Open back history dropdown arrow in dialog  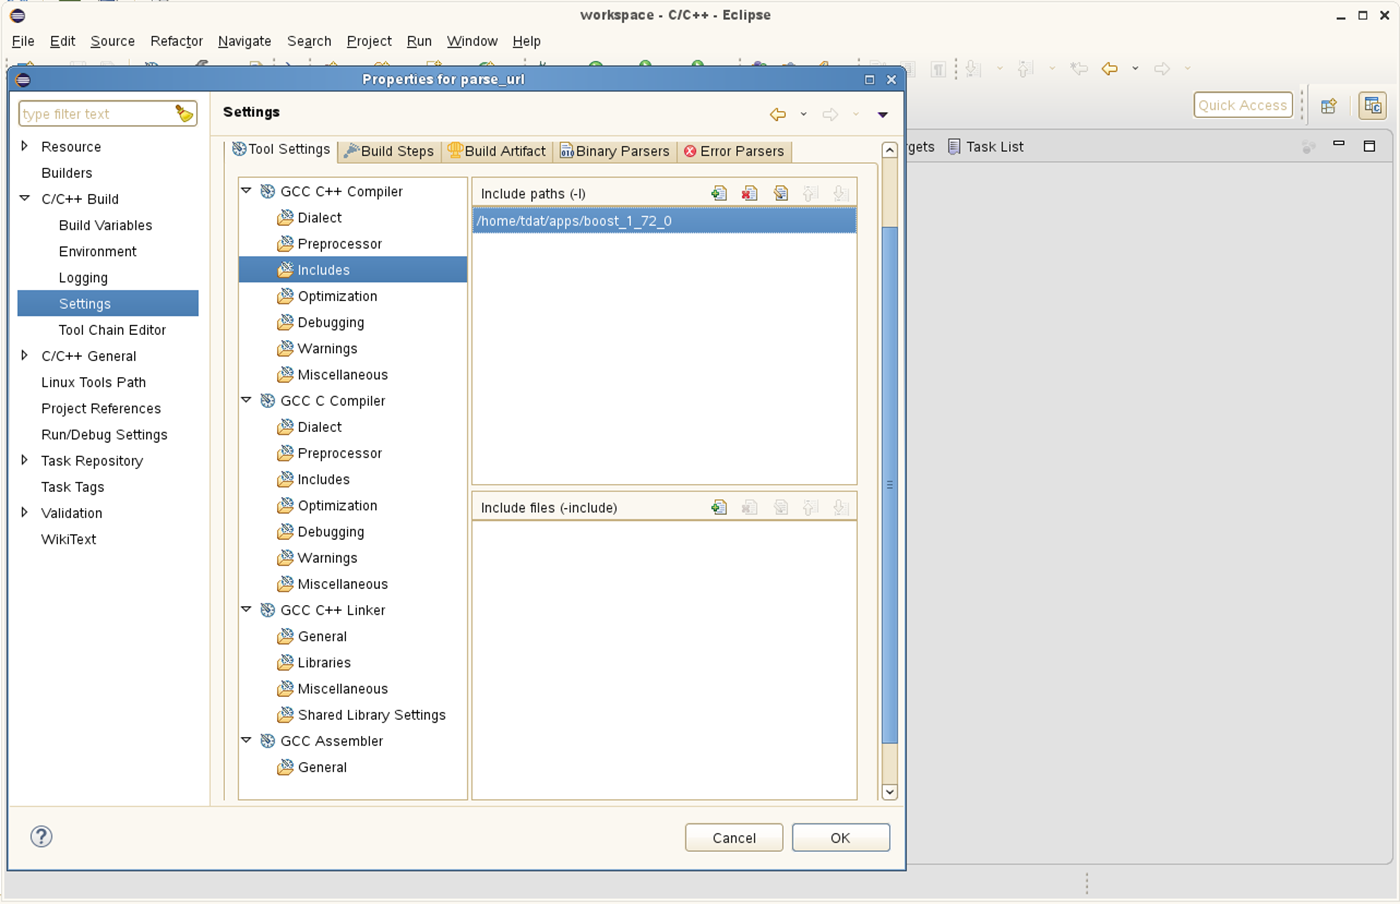803,115
